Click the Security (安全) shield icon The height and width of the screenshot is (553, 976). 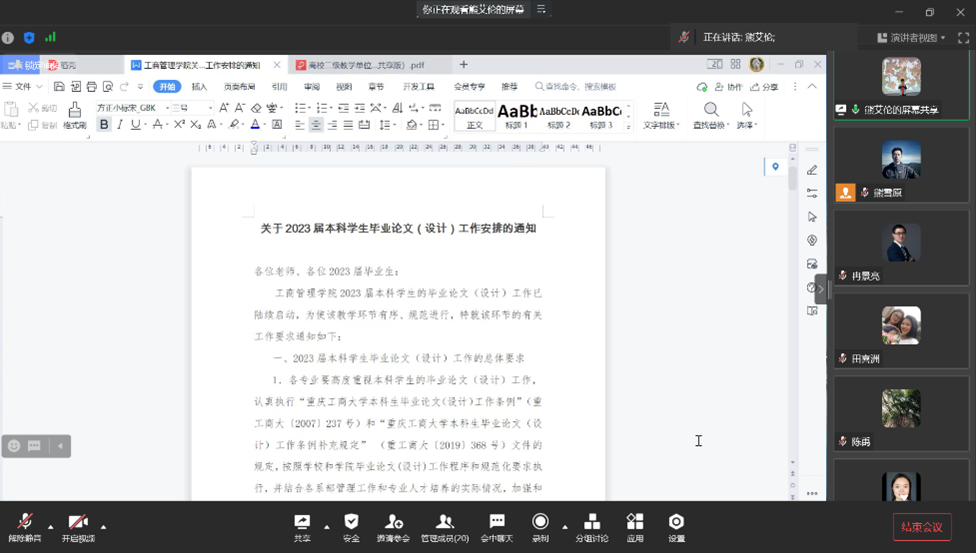(x=351, y=525)
